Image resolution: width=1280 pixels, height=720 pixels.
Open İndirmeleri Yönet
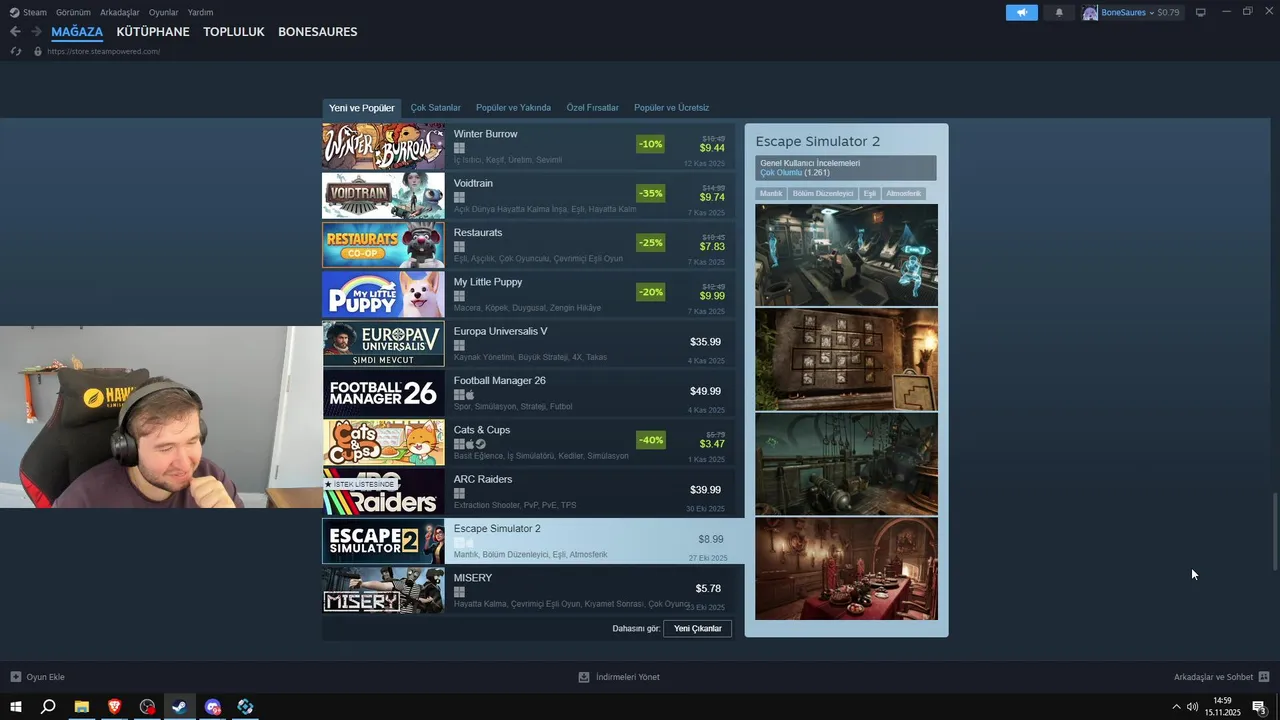(619, 677)
